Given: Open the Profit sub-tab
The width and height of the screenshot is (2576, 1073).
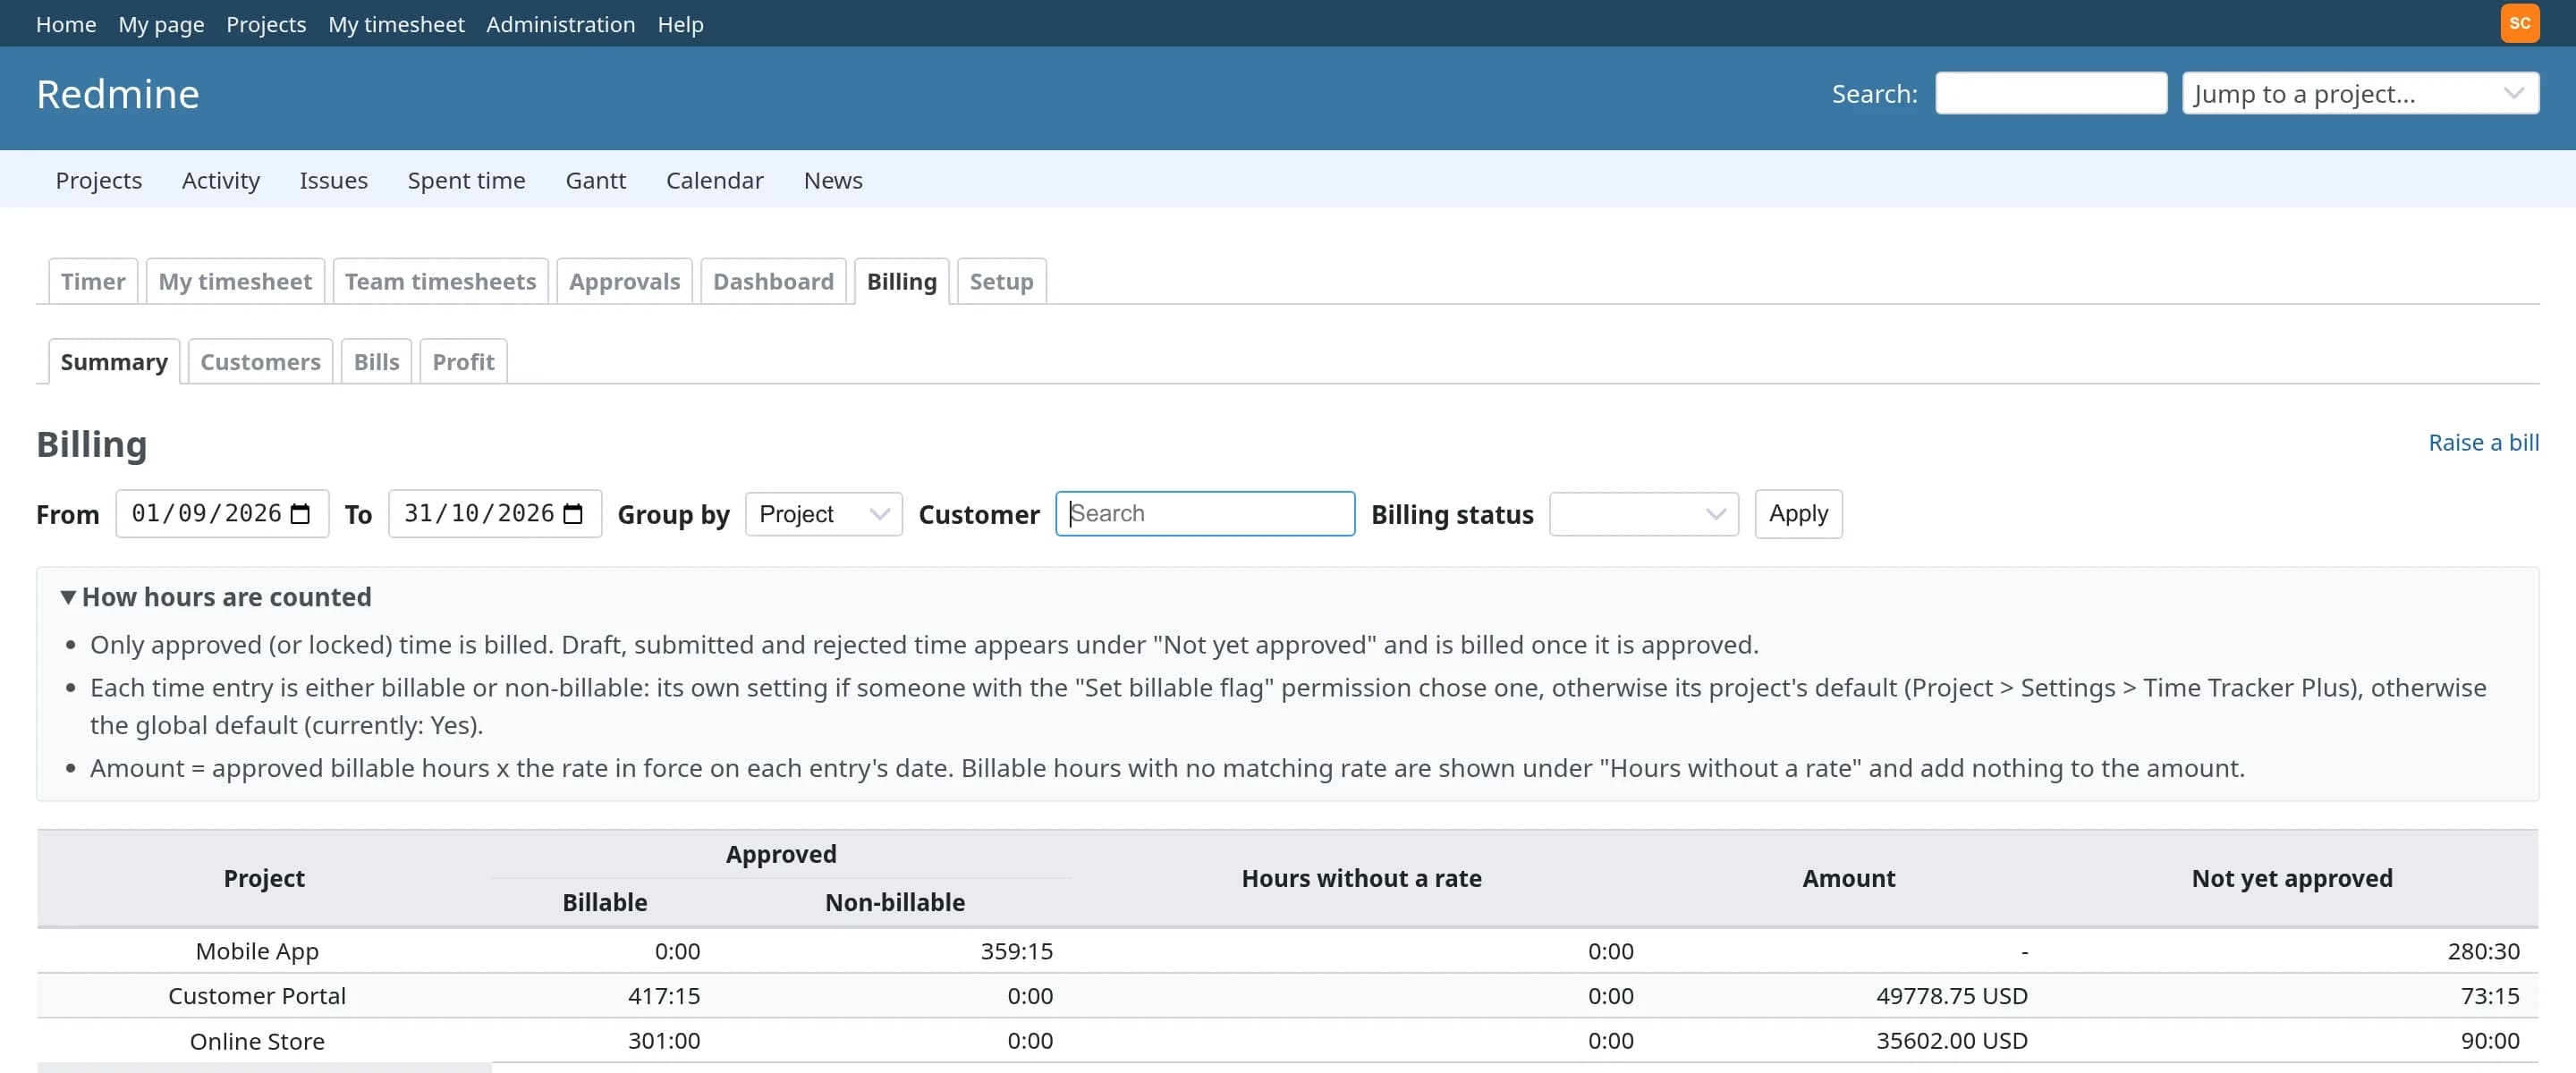Looking at the screenshot, I should click(463, 361).
